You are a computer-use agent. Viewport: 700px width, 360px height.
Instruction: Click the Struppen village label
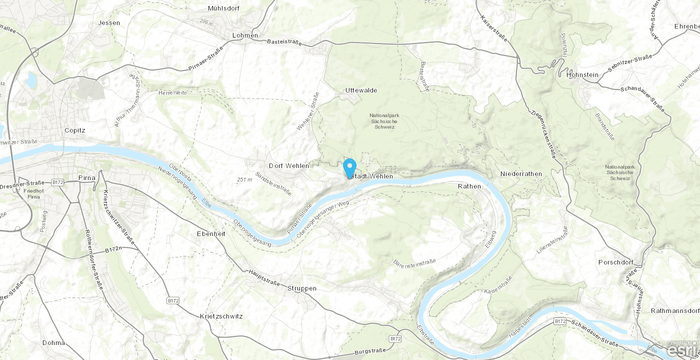click(x=302, y=289)
